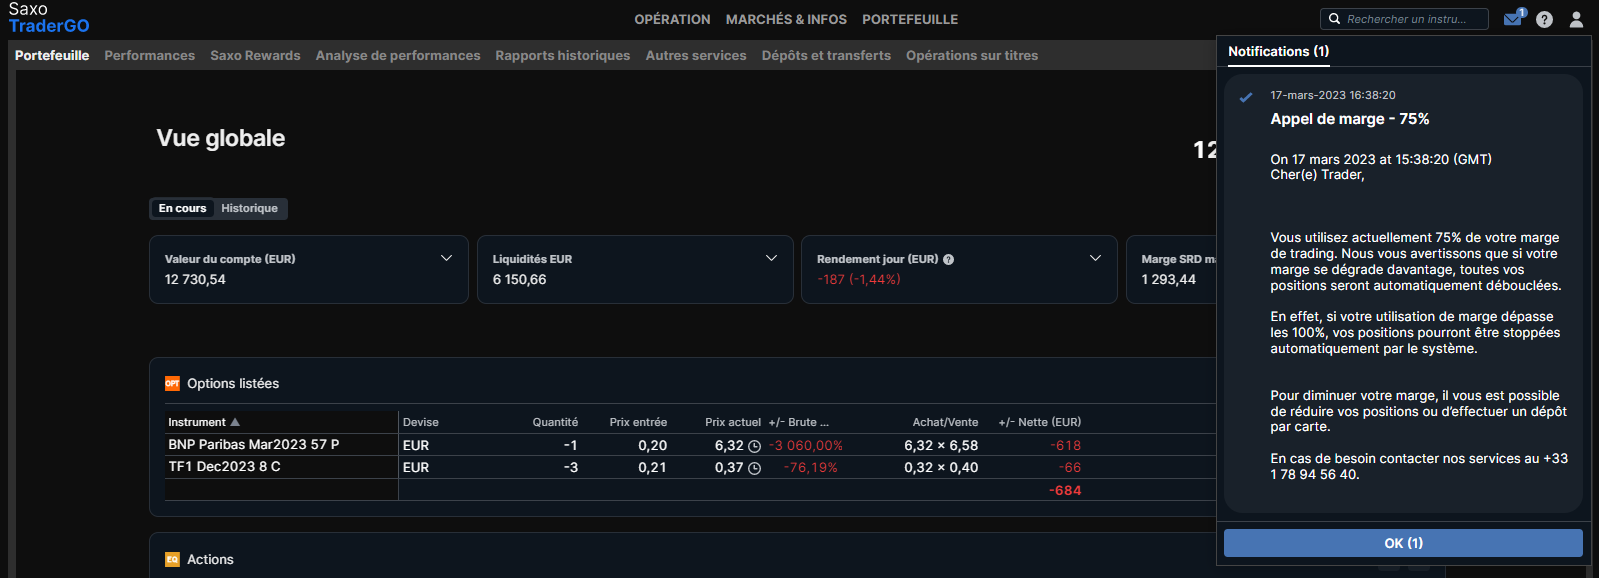The width and height of the screenshot is (1599, 578).
Task: Open the notifications envelope icon
Action: (x=1513, y=19)
